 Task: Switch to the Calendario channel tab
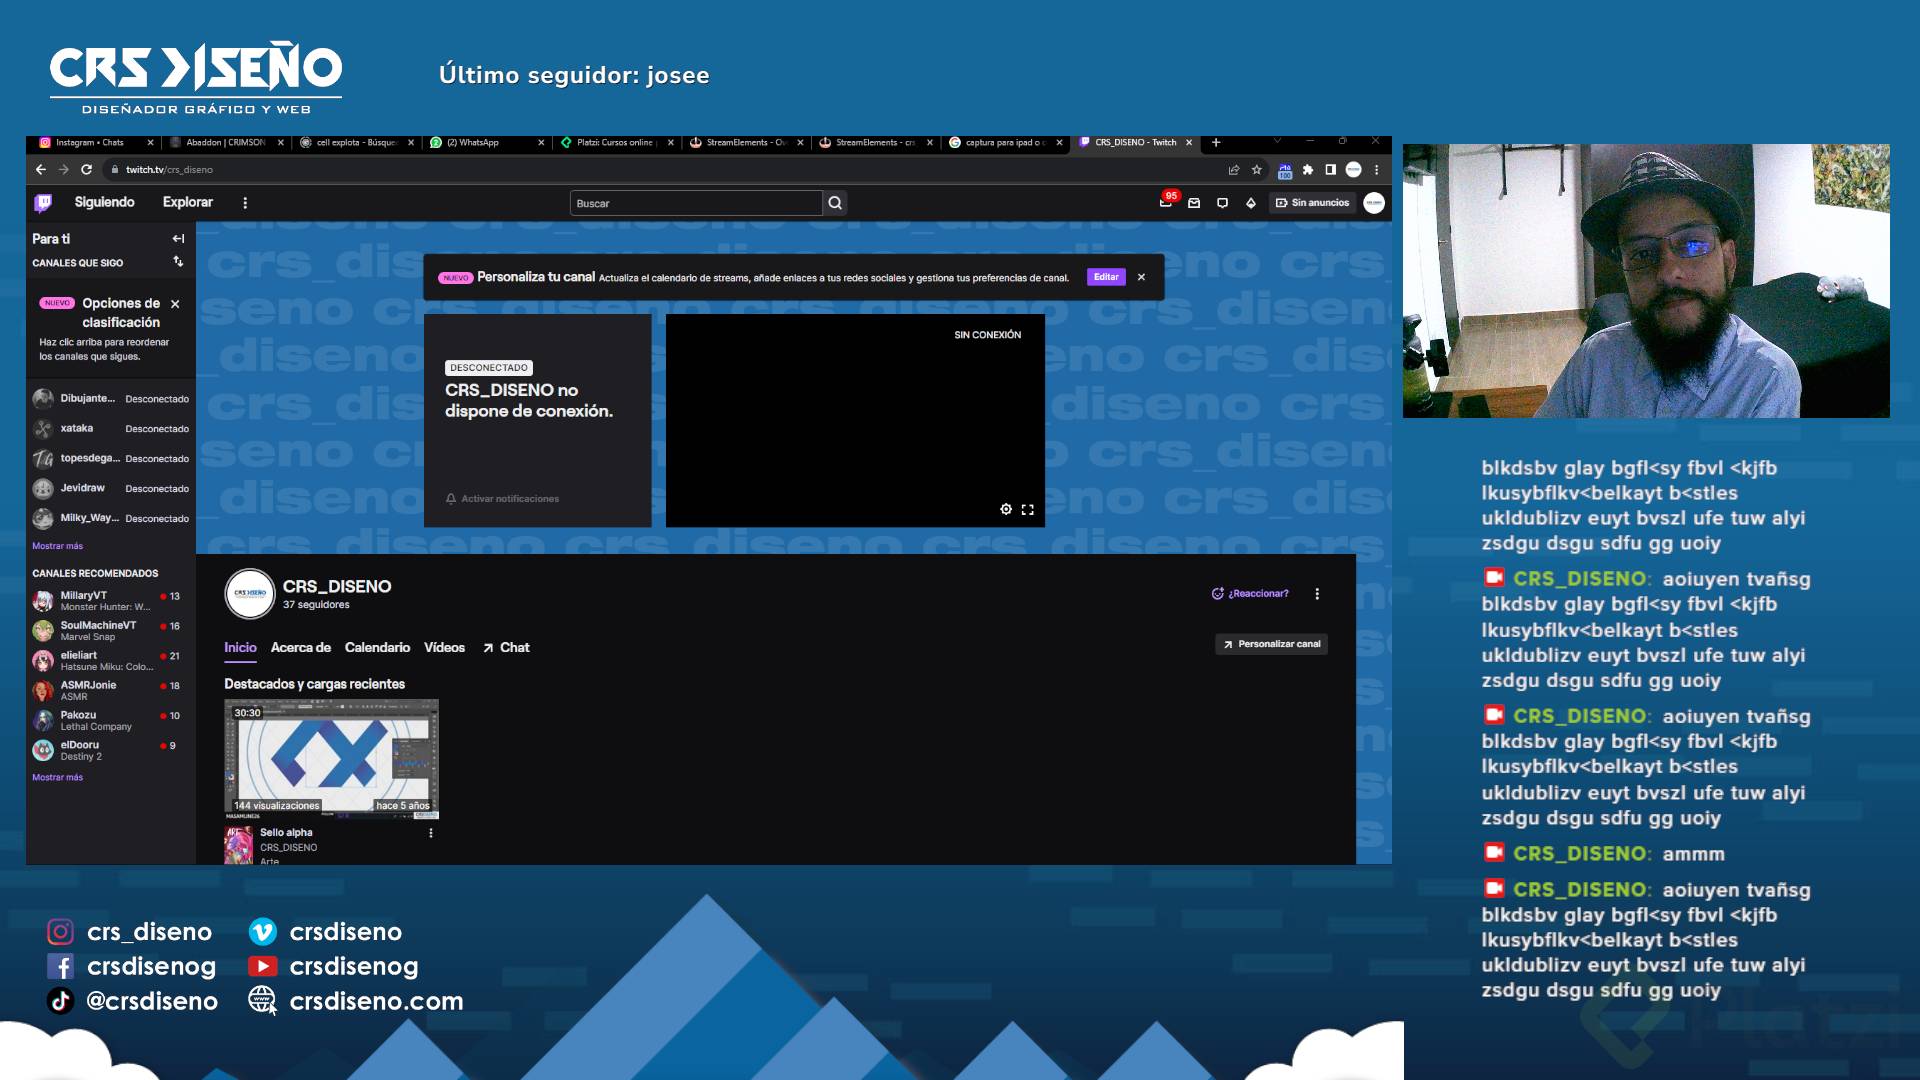pyautogui.click(x=377, y=648)
